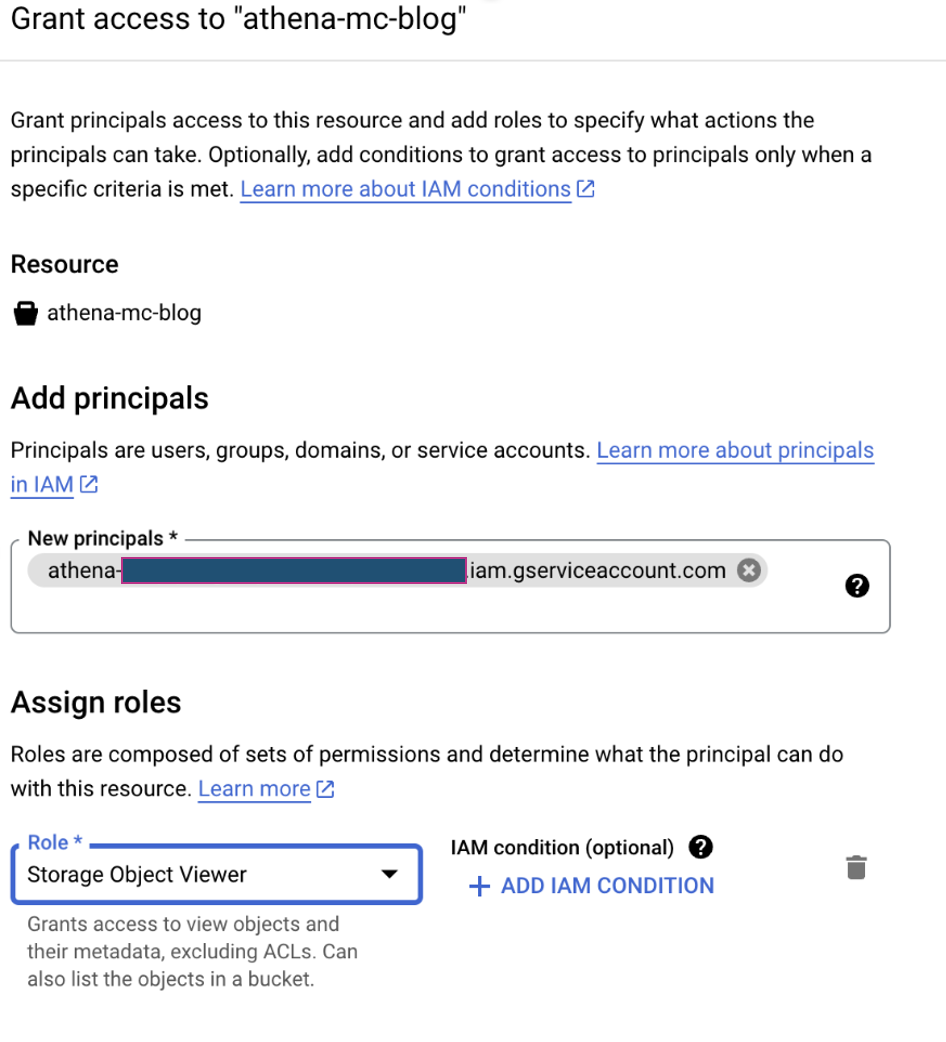
Task: Click the Storage Object Viewer role description text
Action: pyautogui.click(x=190, y=951)
